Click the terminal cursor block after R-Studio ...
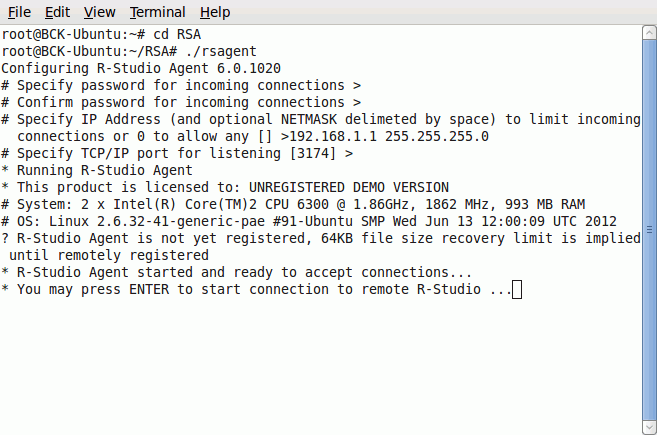Image resolution: width=657 pixels, height=435 pixels. click(x=517, y=290)
